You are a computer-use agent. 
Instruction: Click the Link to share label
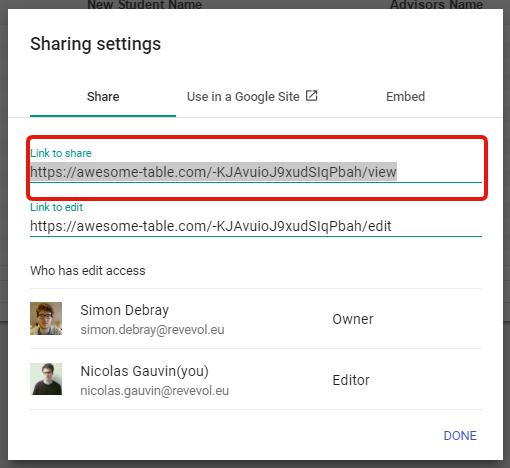(61, 153)
